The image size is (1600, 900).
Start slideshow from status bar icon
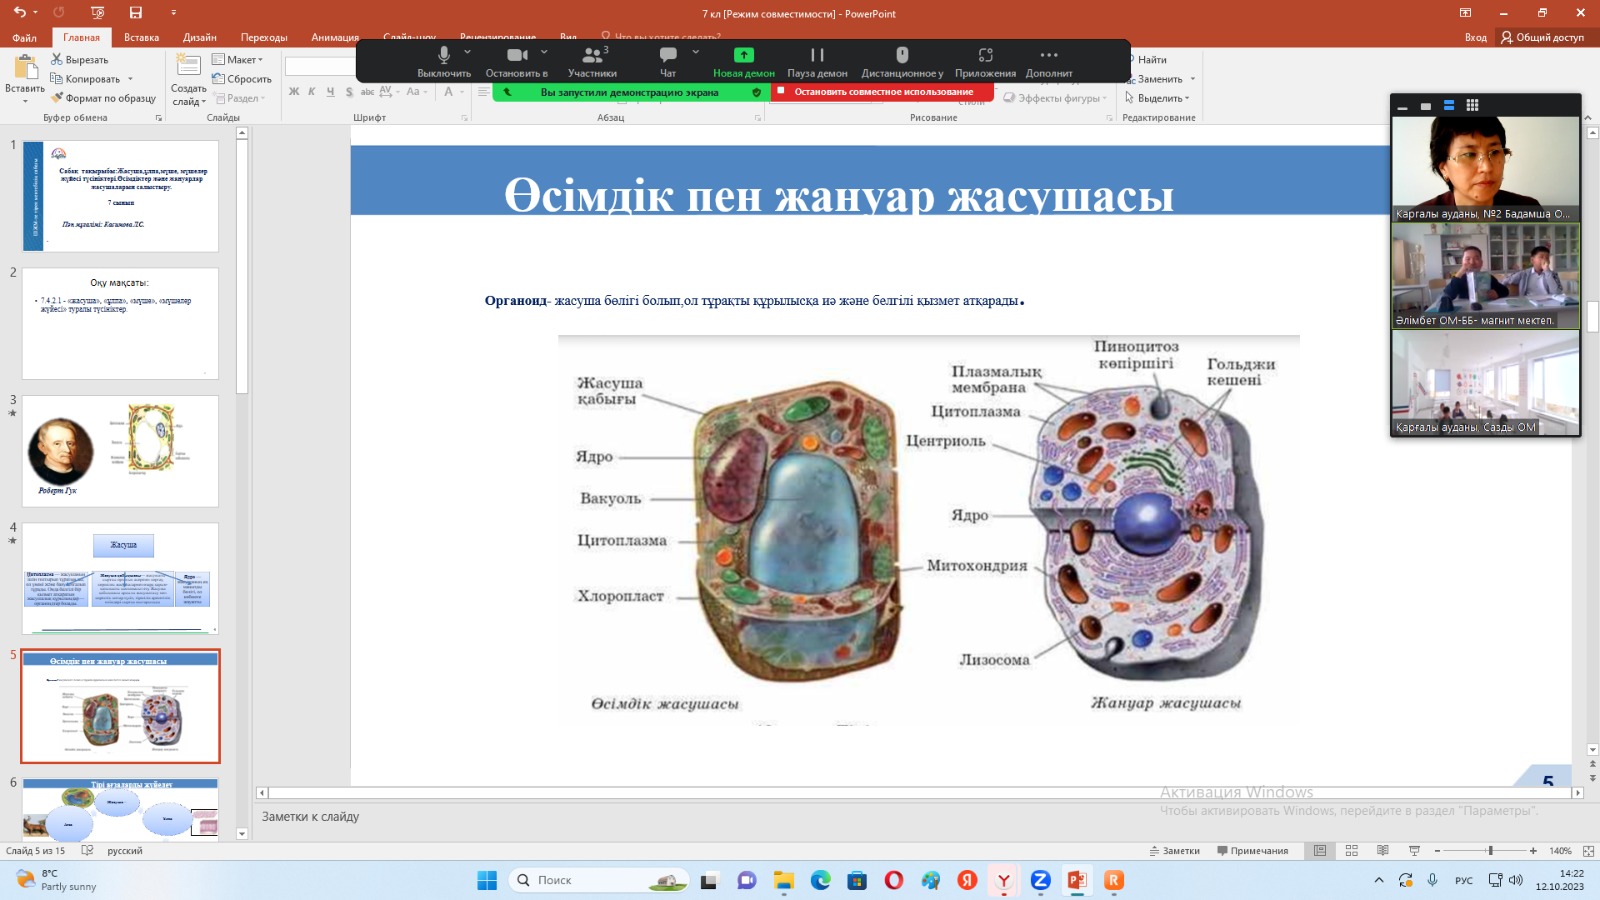(1414, 851)
